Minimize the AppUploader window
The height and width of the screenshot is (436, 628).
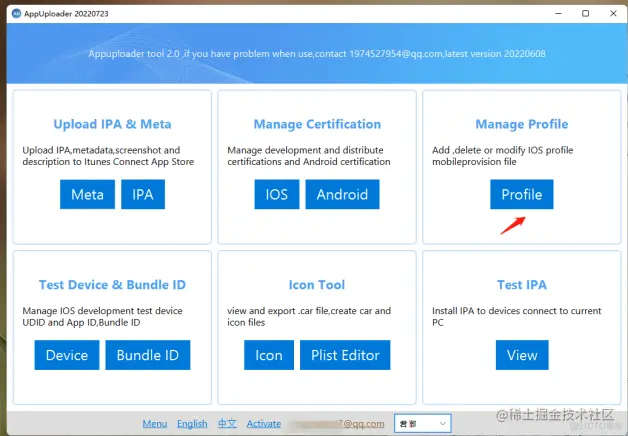559,14
